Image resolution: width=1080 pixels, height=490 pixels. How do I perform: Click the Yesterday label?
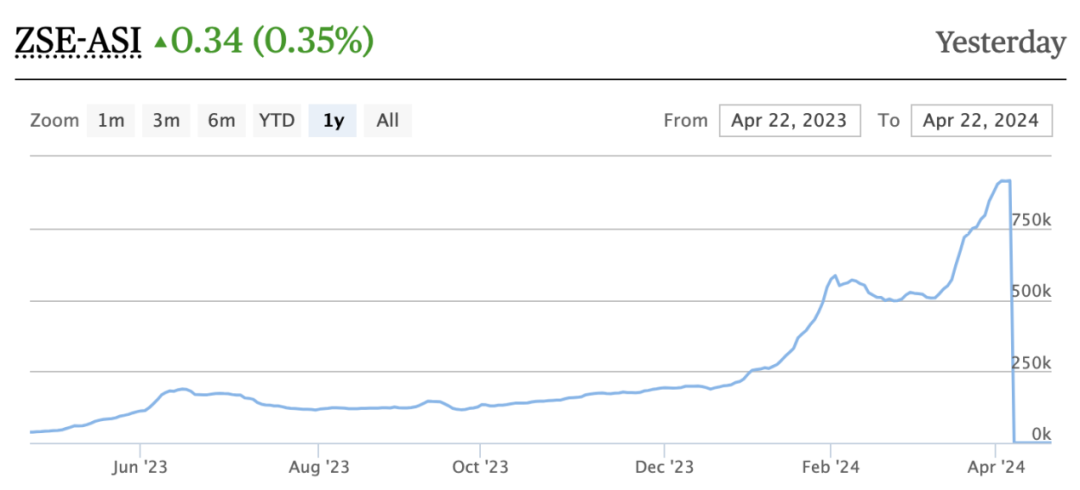(x=1000, y=43)
